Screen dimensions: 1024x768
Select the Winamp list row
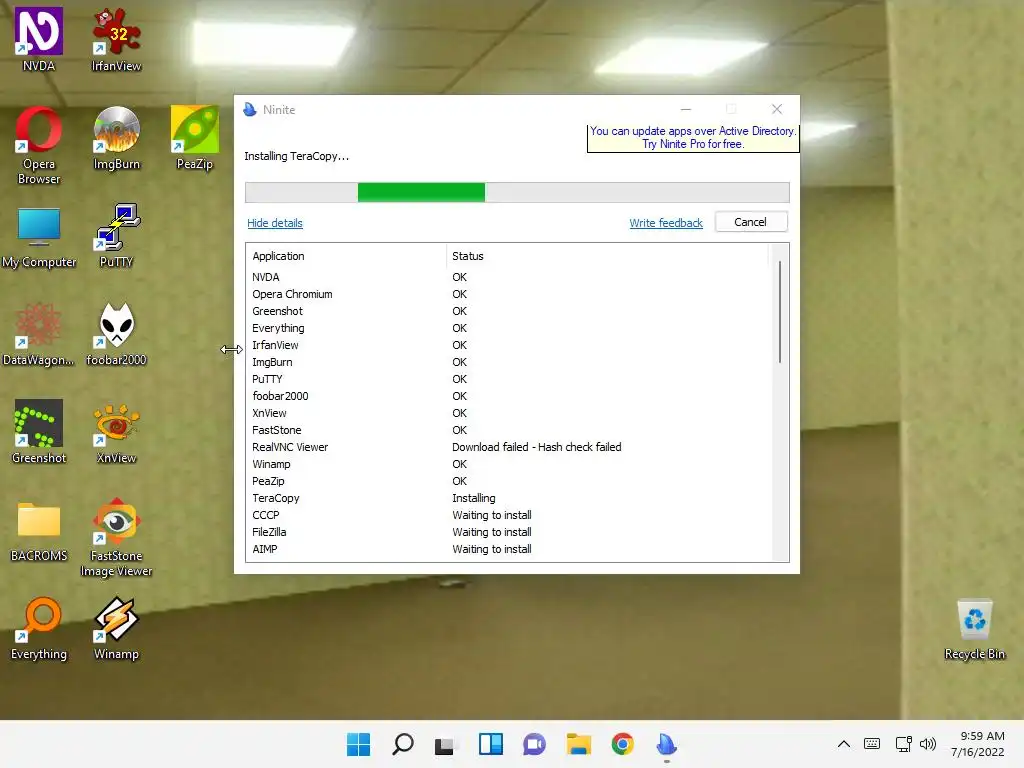pyautogui.click(x=509, y=464)
